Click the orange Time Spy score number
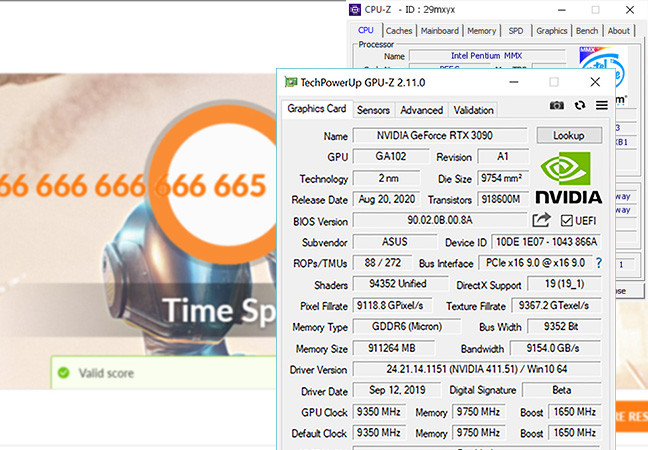The width and height of the screenshot is (648, 450). (132, 186)
